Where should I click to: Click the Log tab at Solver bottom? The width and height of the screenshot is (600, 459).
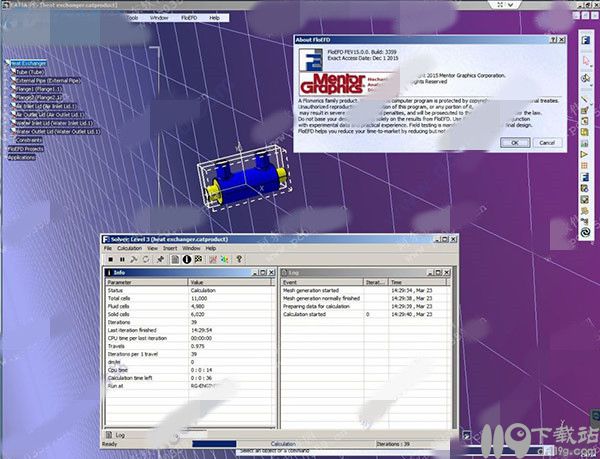(116, 435)
